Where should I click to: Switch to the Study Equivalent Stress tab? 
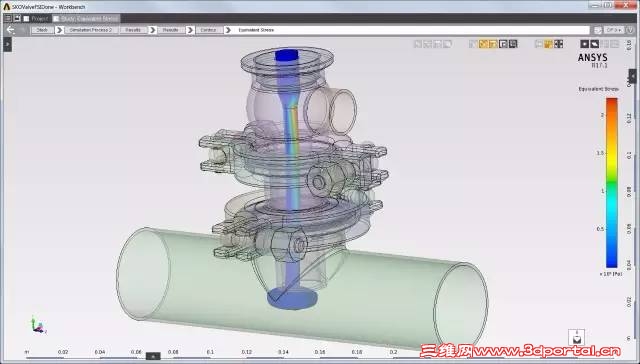[86, 19]
